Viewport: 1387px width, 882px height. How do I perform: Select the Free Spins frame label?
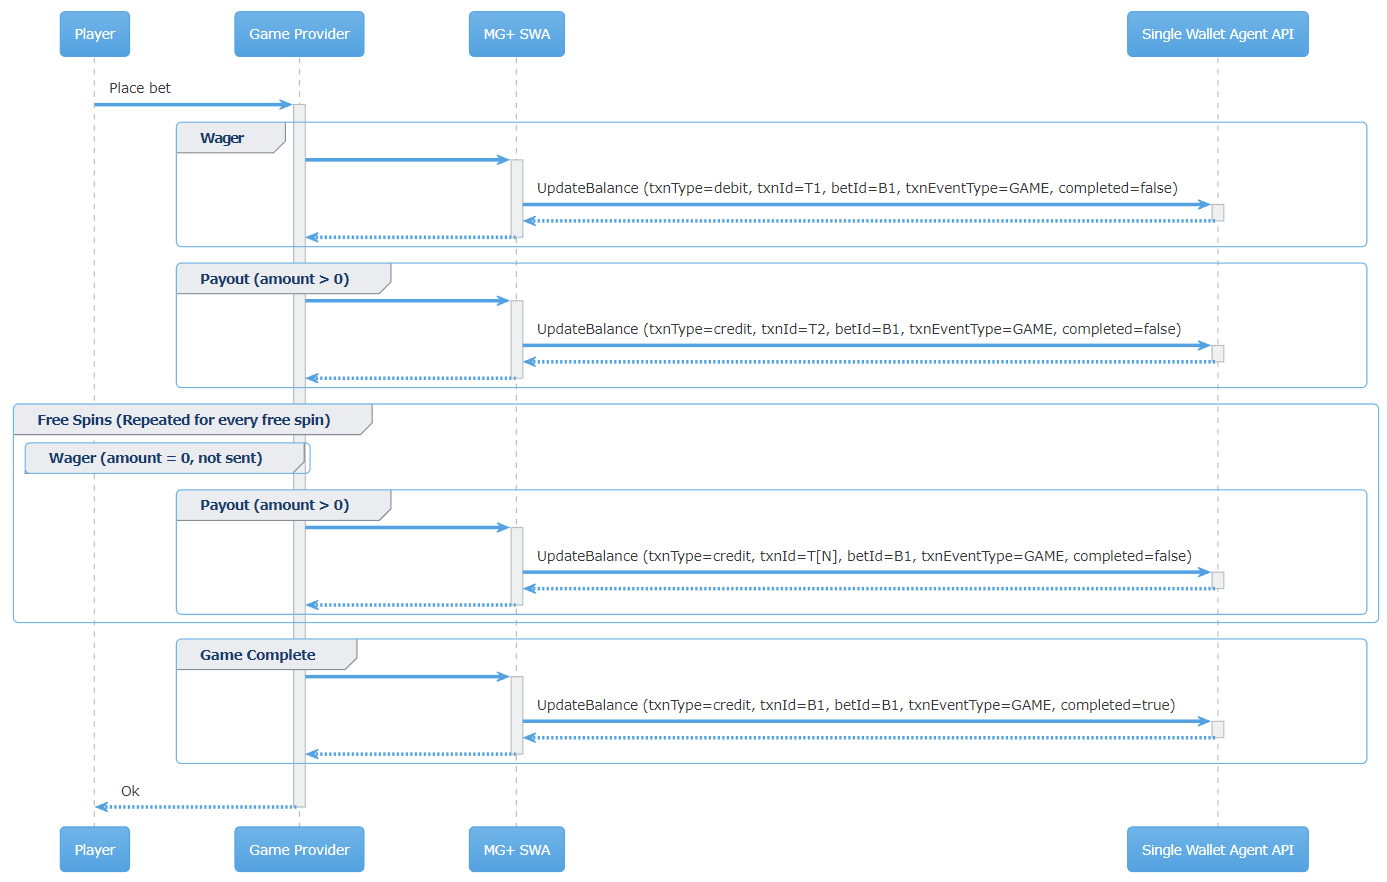click(184, 420)
